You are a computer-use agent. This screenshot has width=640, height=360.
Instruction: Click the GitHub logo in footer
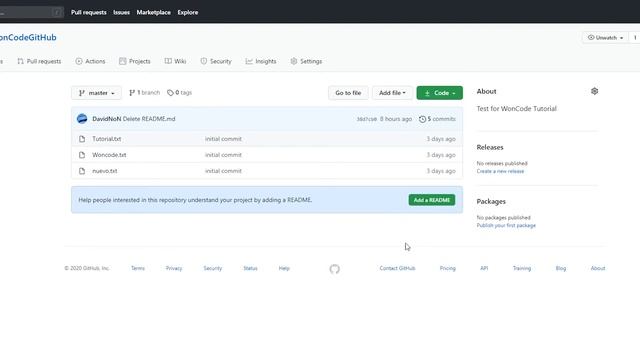click(x=335, y=269)
